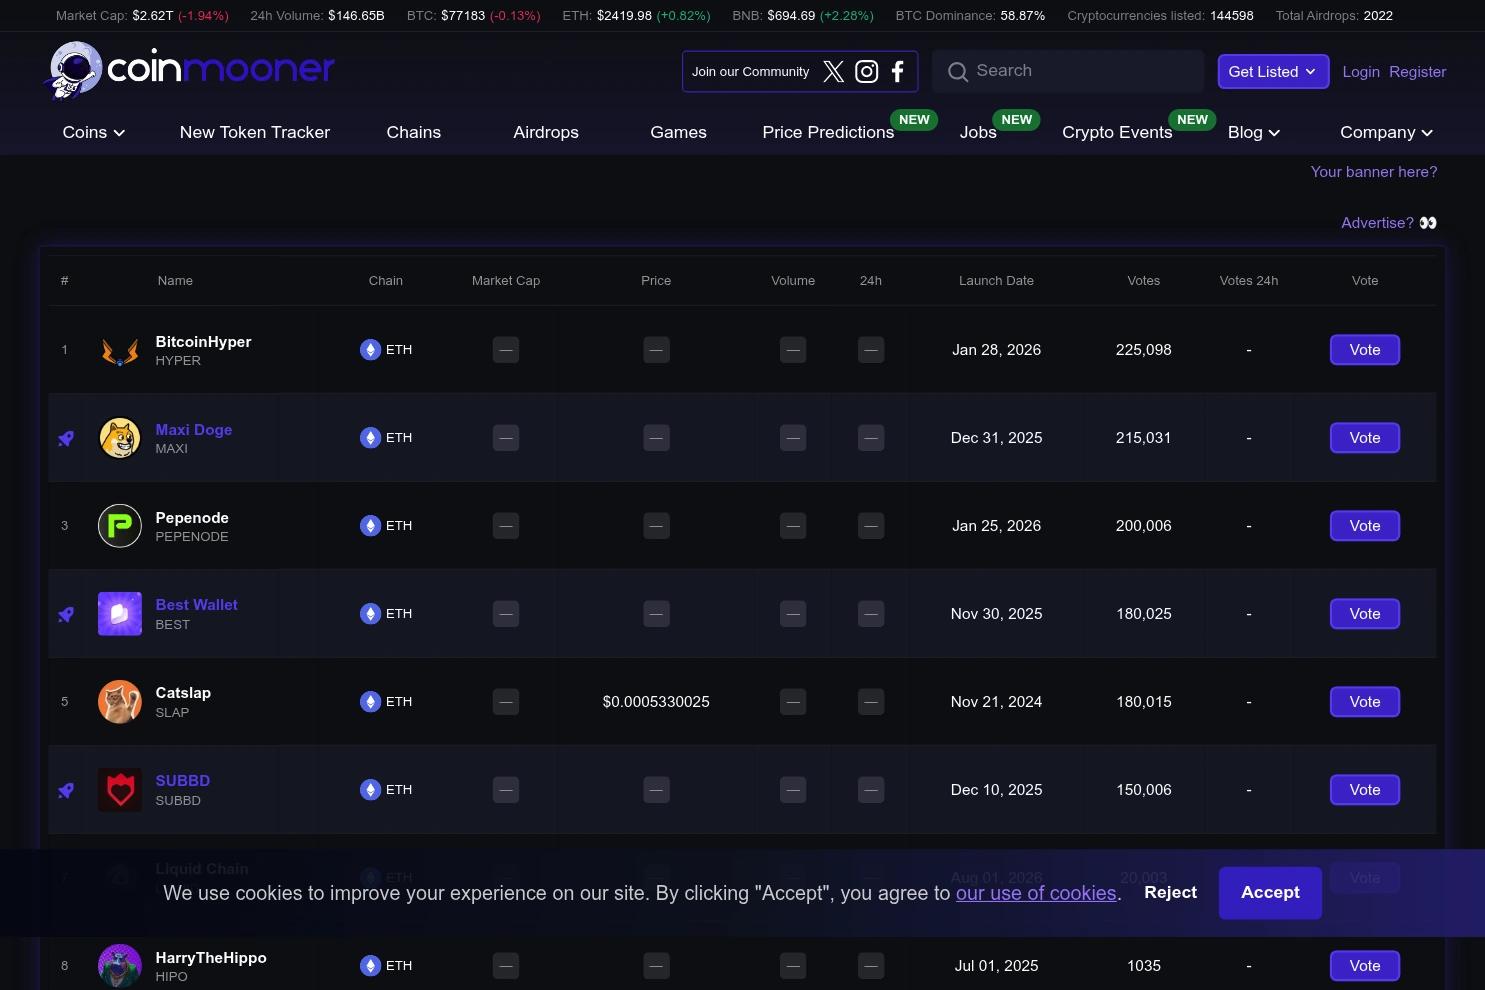Sort by the Votes column header
The image size is (1485, 990).
(1144, 281)
